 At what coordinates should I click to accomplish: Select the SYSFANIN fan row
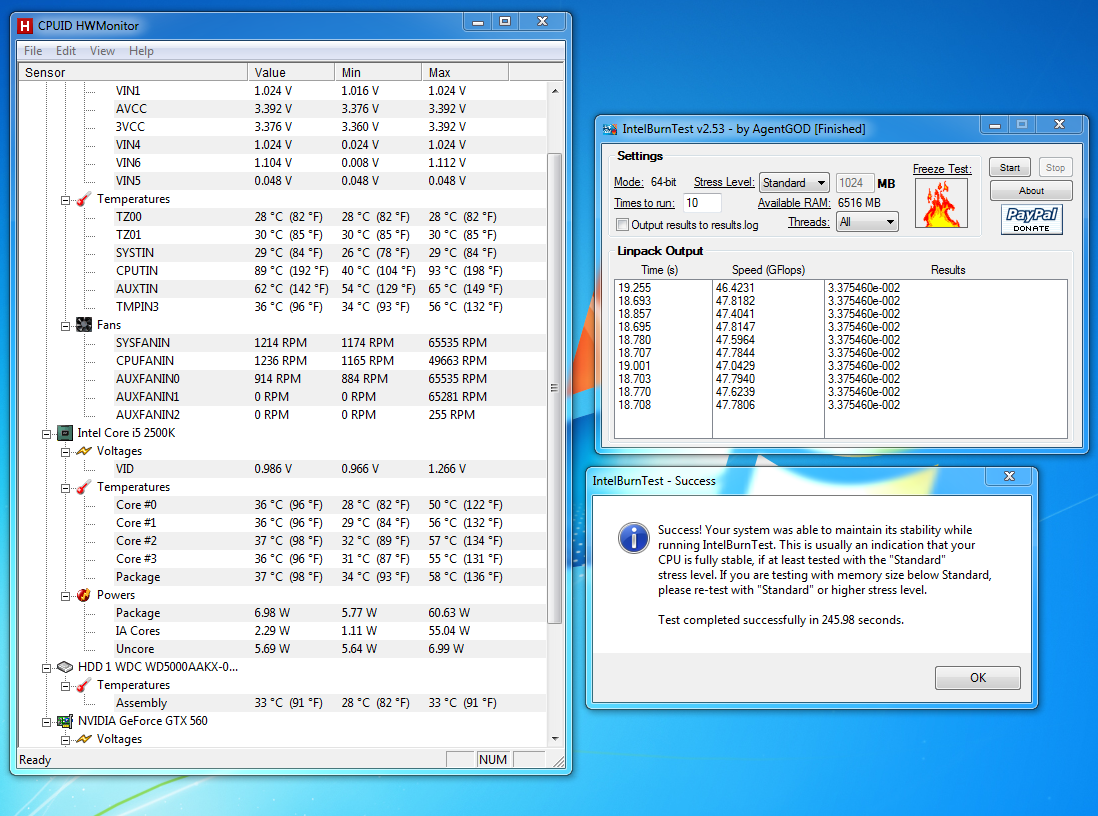[329, 343]
